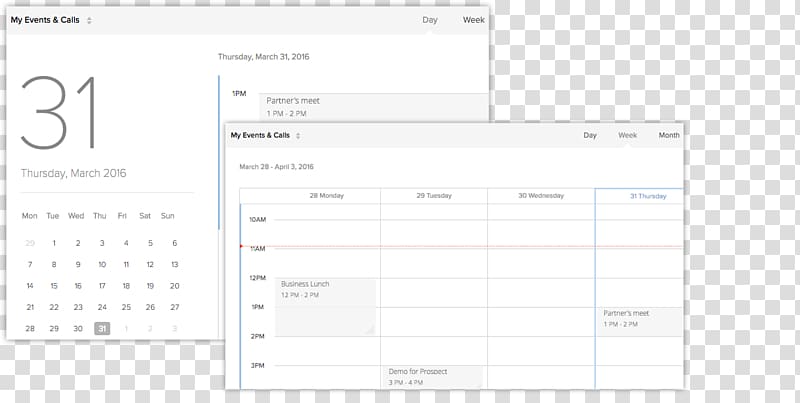
Task: Open Partner's meet event on Thursday column
Action: [640, 318]
